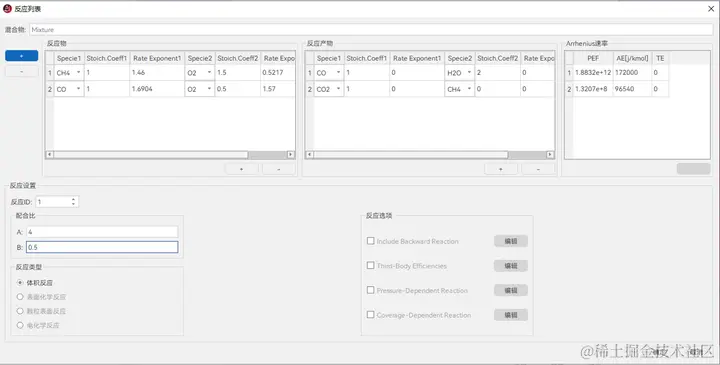Screen dimensions: 720x365
Task: Enable Pressure-Dependent Reaction checkbox
Action: click(371, 290)
